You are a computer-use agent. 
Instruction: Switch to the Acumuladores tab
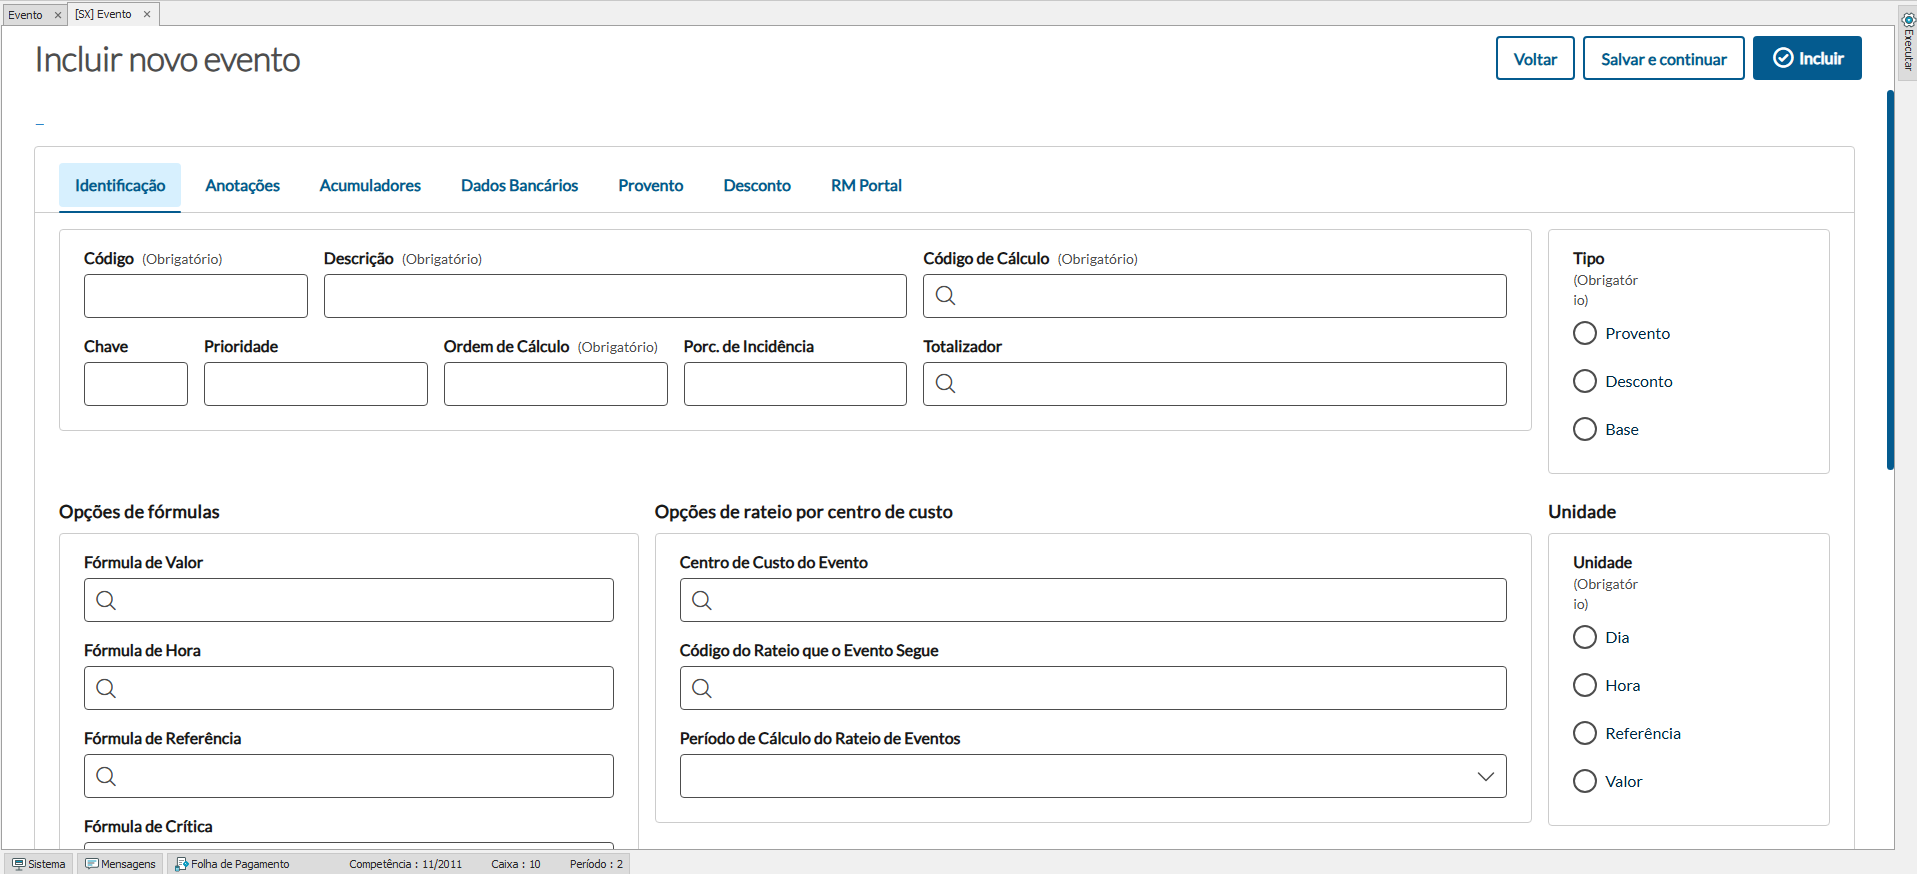[x=370, y=186]
